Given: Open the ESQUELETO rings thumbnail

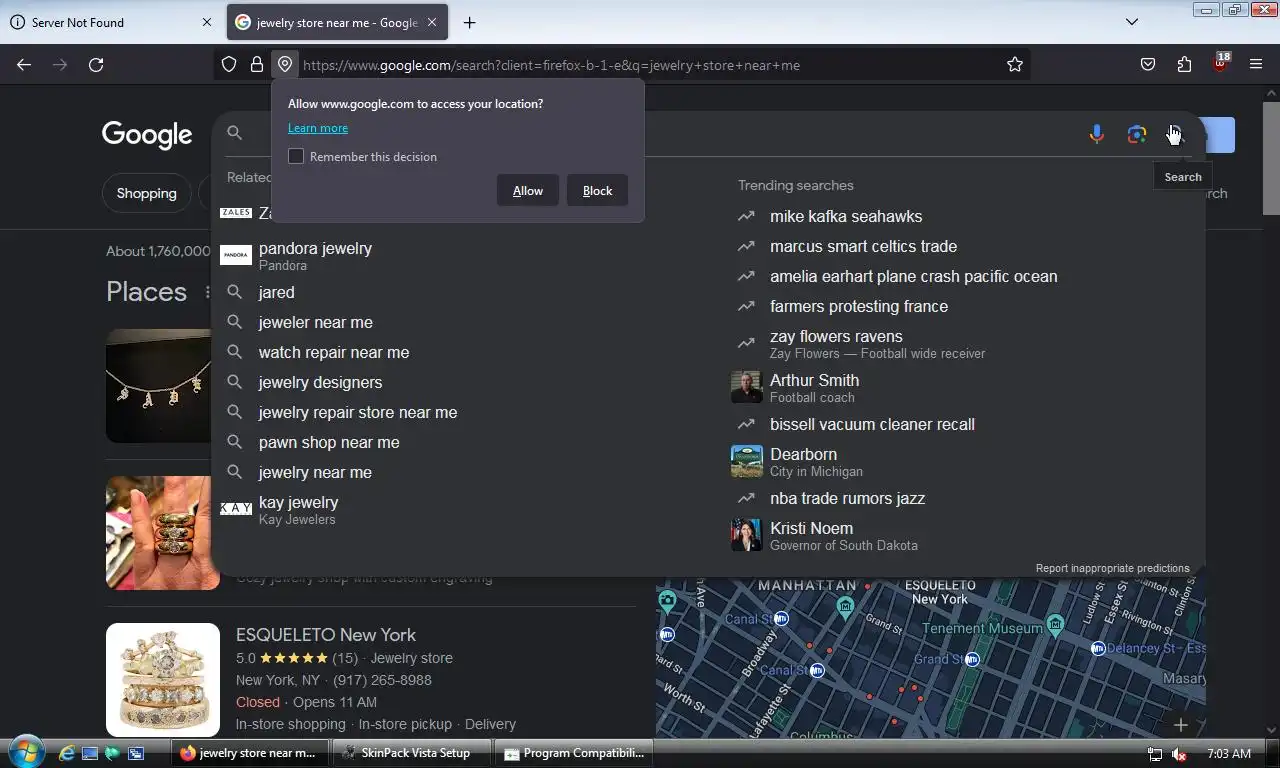Looking at the screenshot, I should (163, 680).
